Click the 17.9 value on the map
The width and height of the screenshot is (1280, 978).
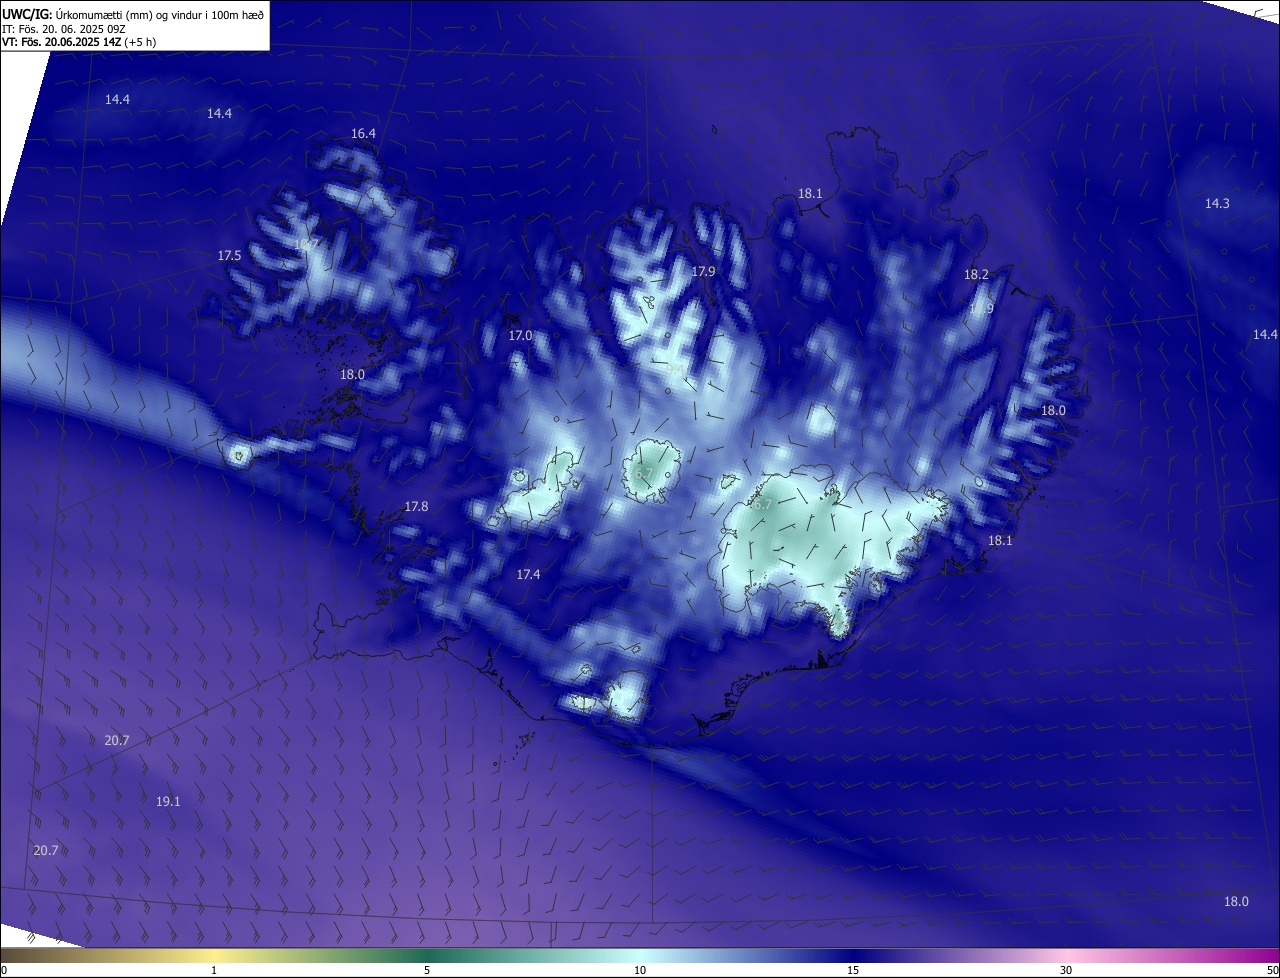click(704, 272)
